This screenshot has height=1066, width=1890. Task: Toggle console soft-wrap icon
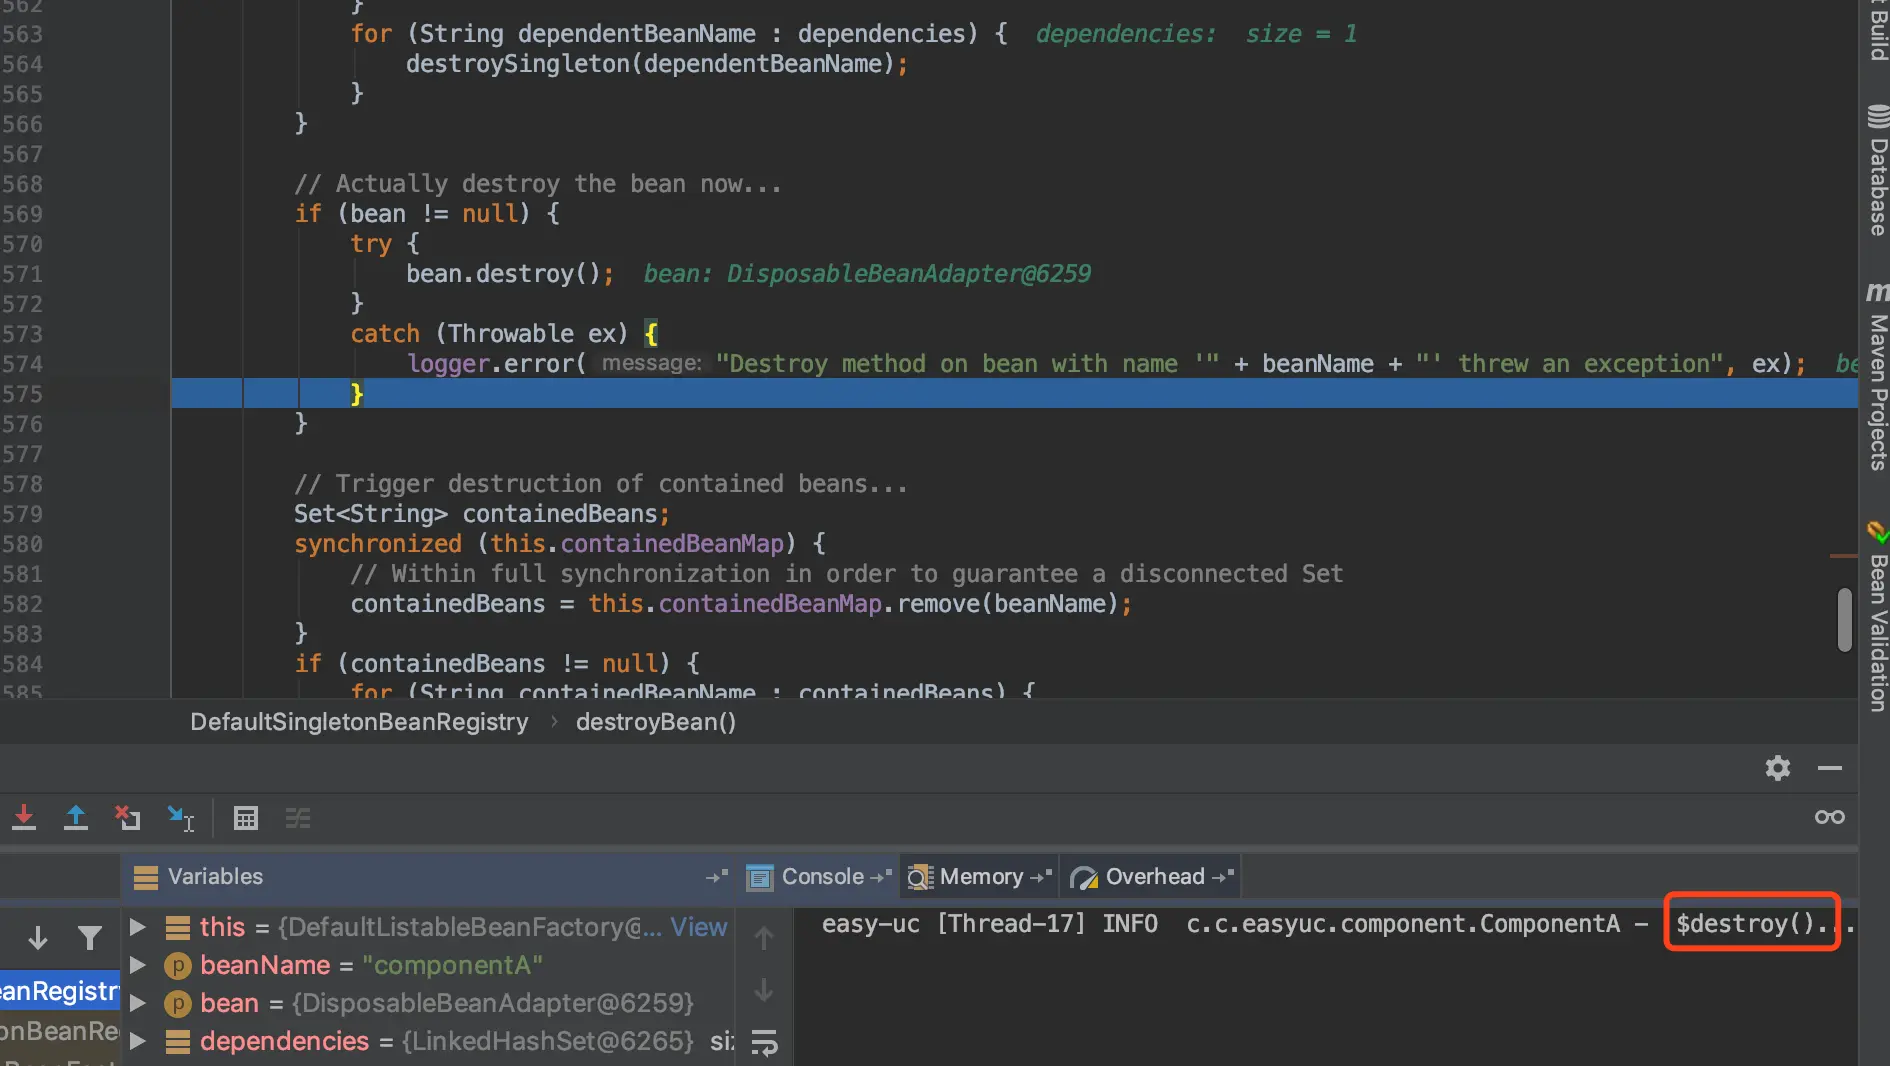click(764, 1042)
